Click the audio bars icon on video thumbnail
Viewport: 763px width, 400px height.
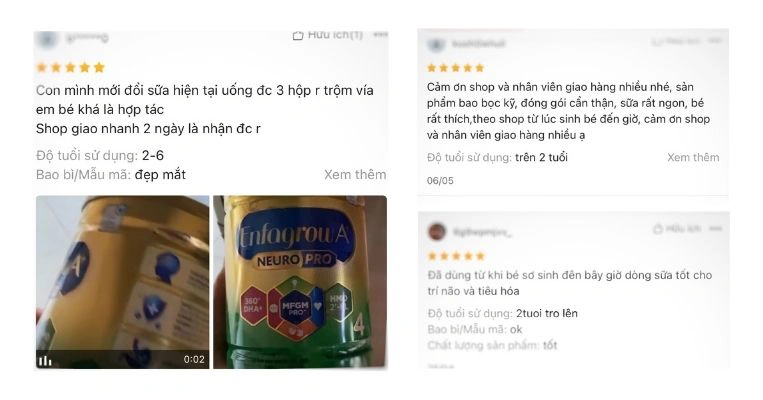[x=45, y=361]
